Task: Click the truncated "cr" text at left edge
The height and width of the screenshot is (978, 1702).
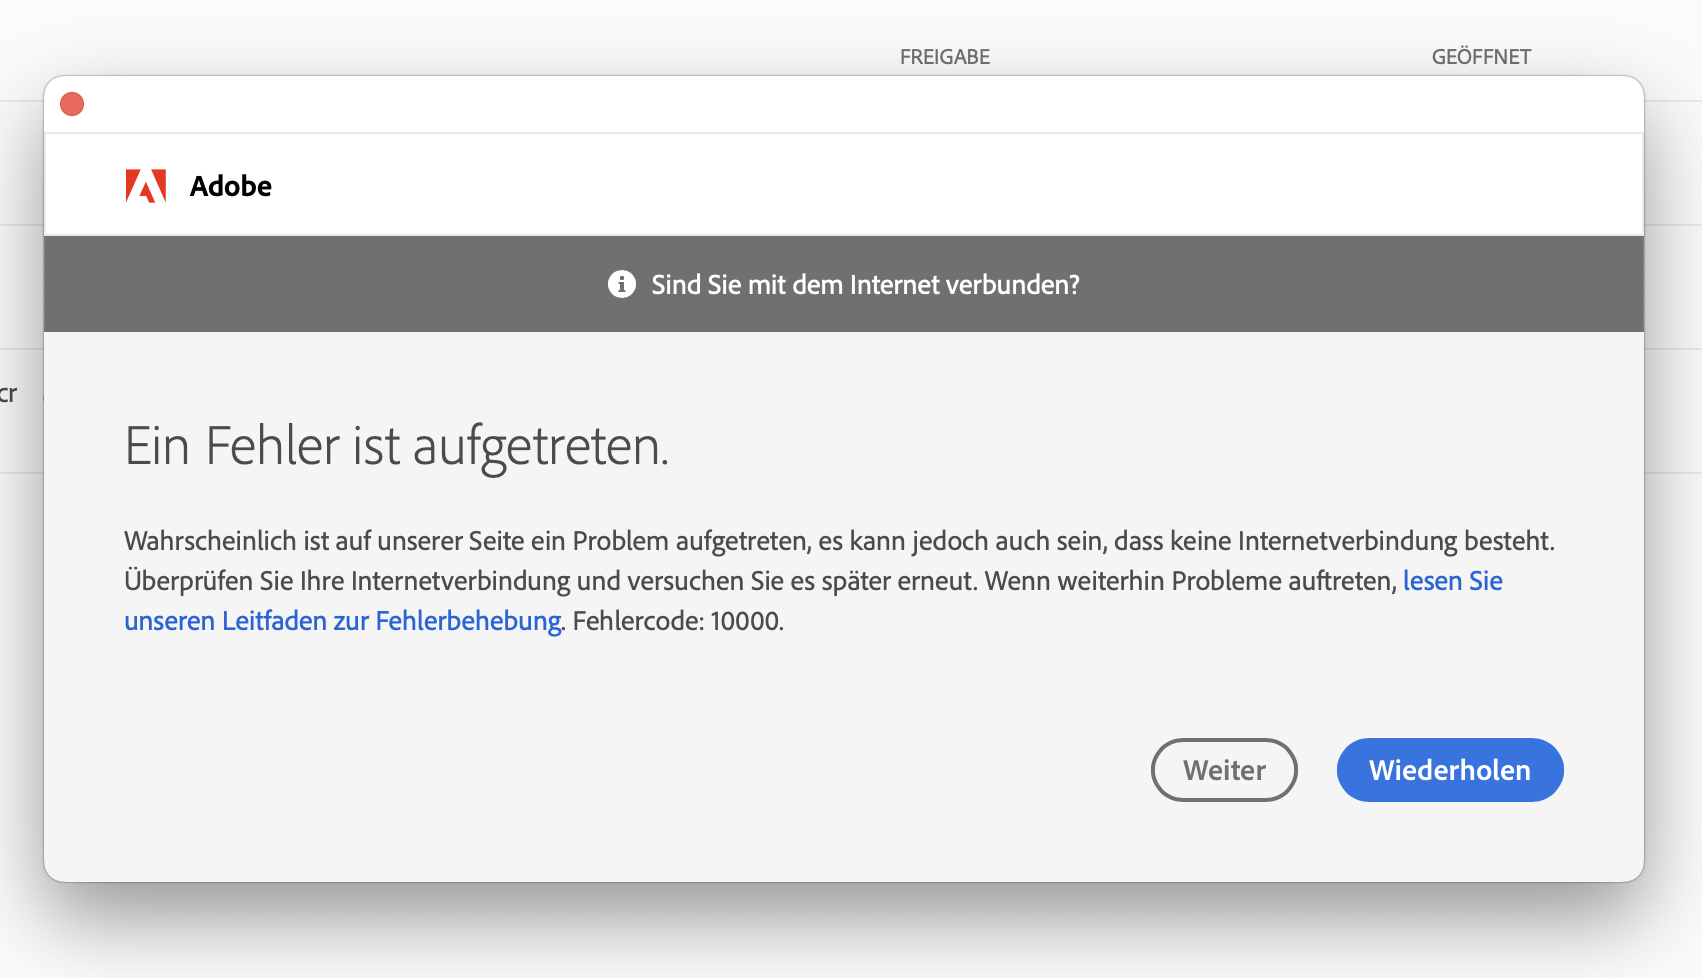Action: [9, 394]
